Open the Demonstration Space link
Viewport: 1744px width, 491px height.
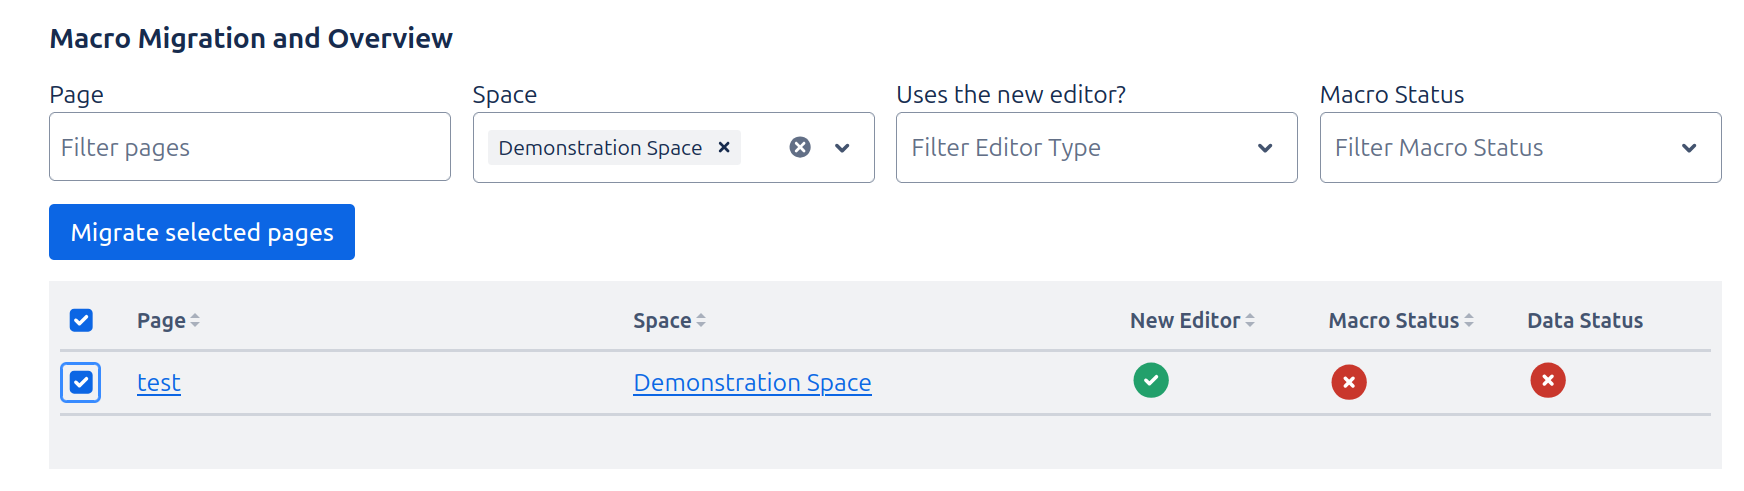pos(752,383)
